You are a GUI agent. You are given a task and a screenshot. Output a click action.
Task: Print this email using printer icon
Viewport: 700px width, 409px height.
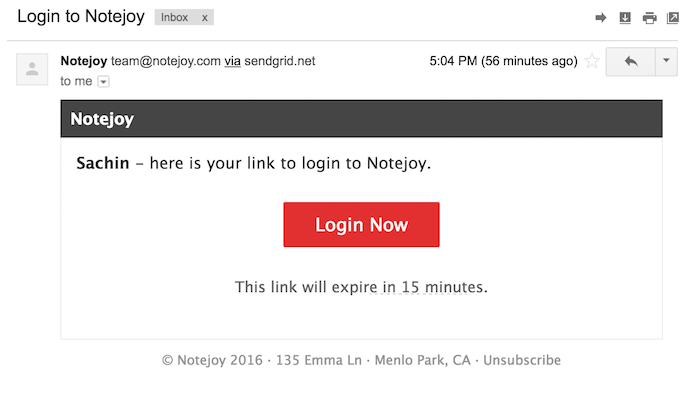650,18
